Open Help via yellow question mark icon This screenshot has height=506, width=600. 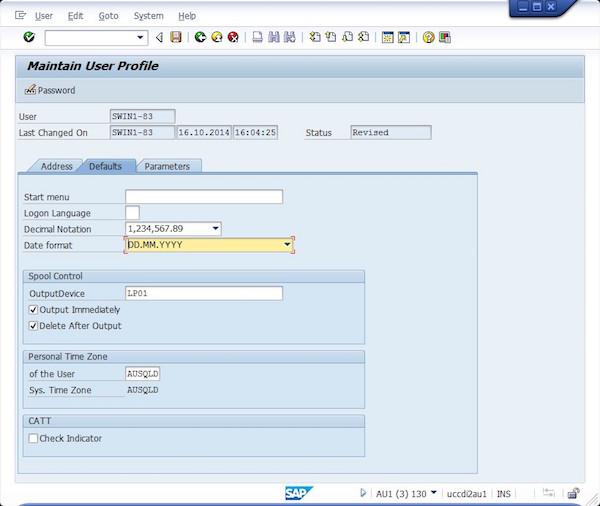click(x=429, y=37)
